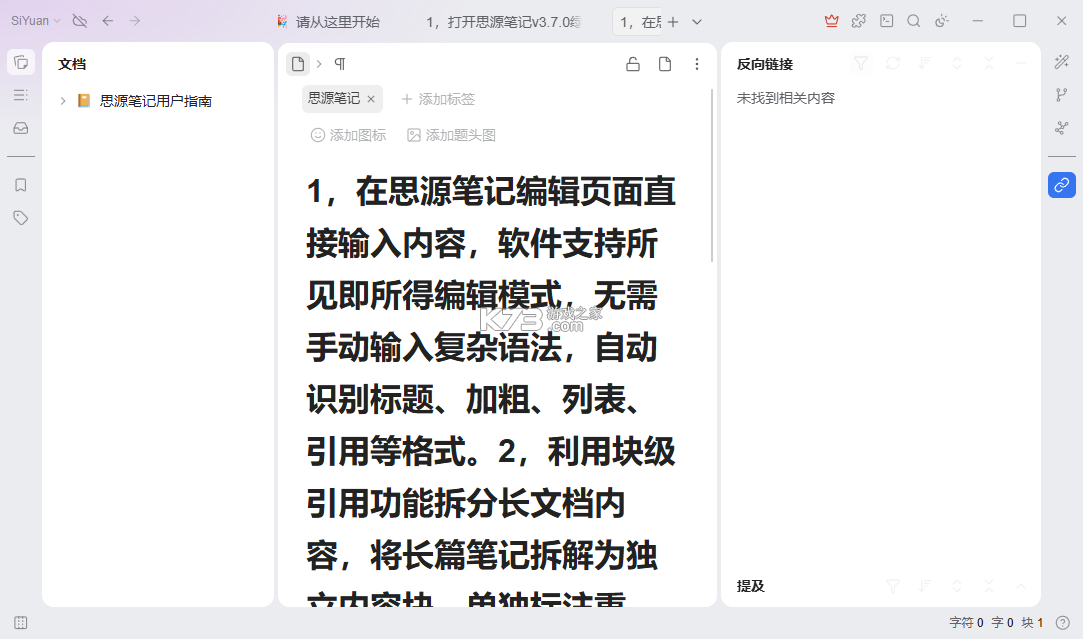Go back with the left arrow
The image size is (1083, 639).
[108, 21]
